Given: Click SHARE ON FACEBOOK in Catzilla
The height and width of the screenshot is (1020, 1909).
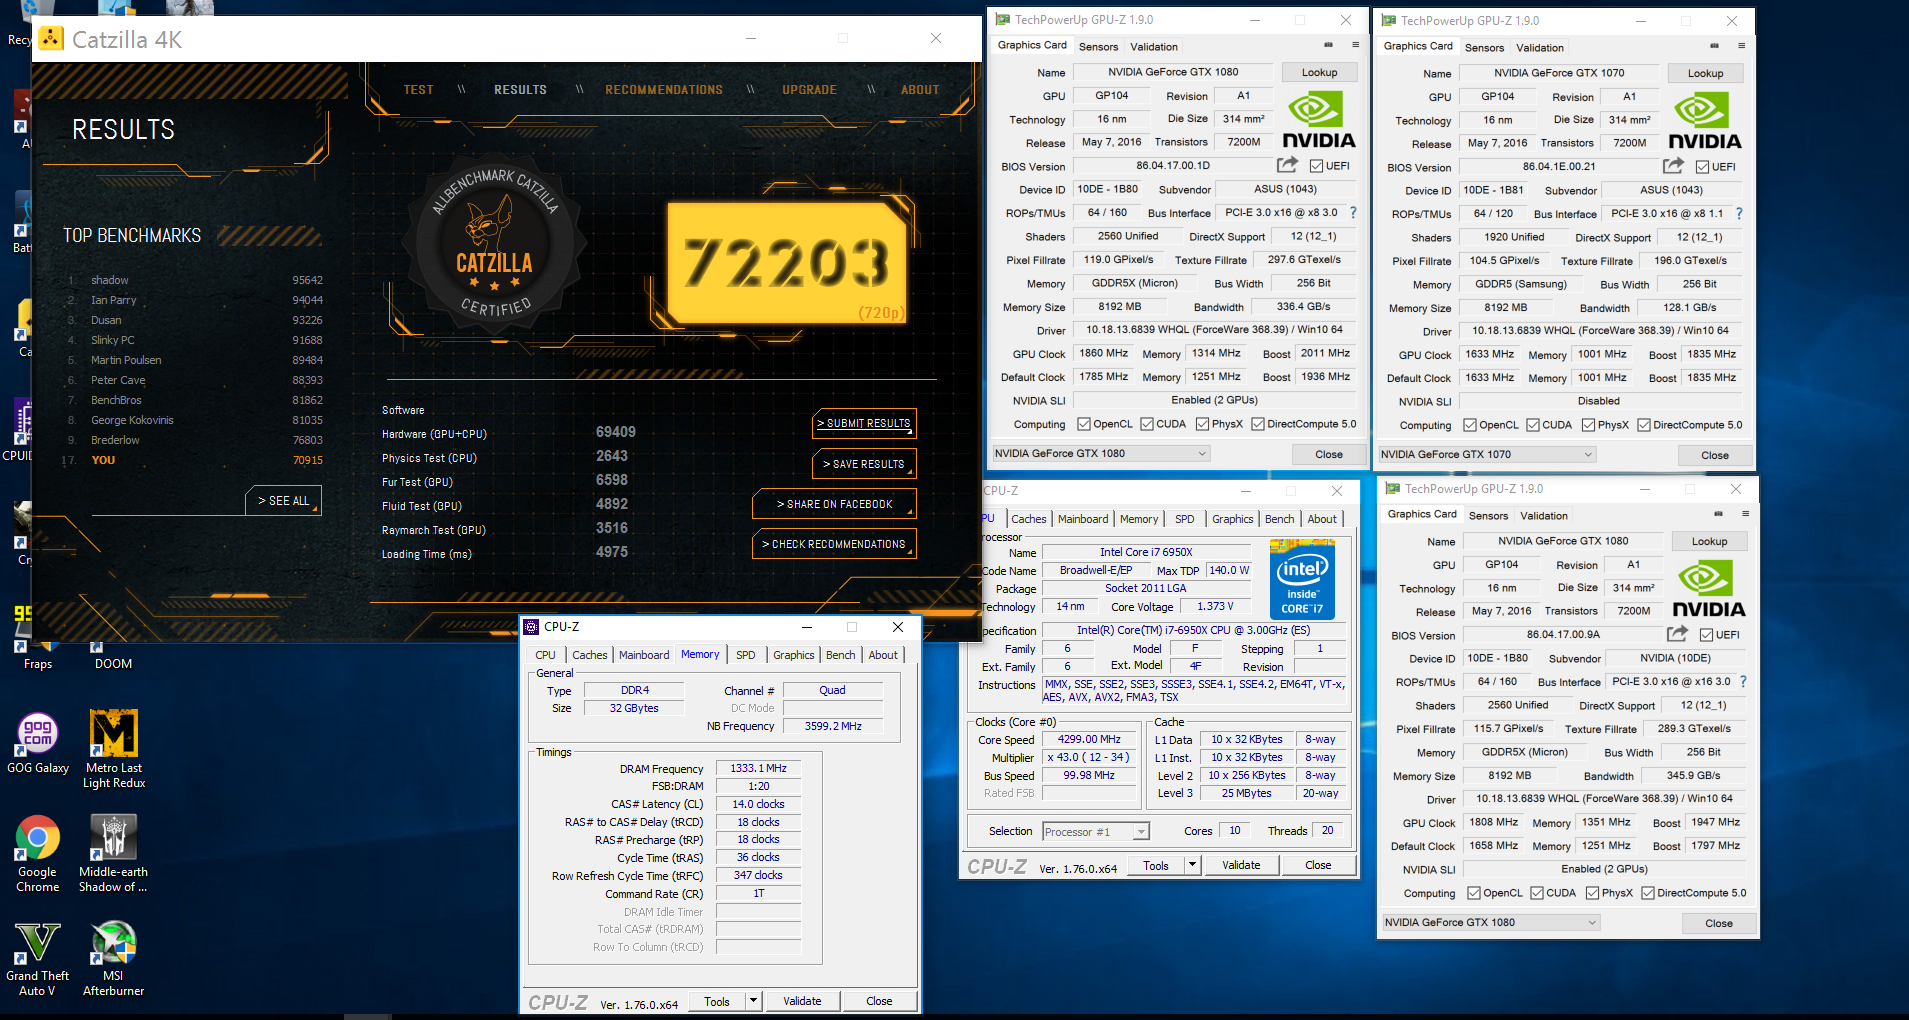Looking at the screenshot, I should point(834,504).
